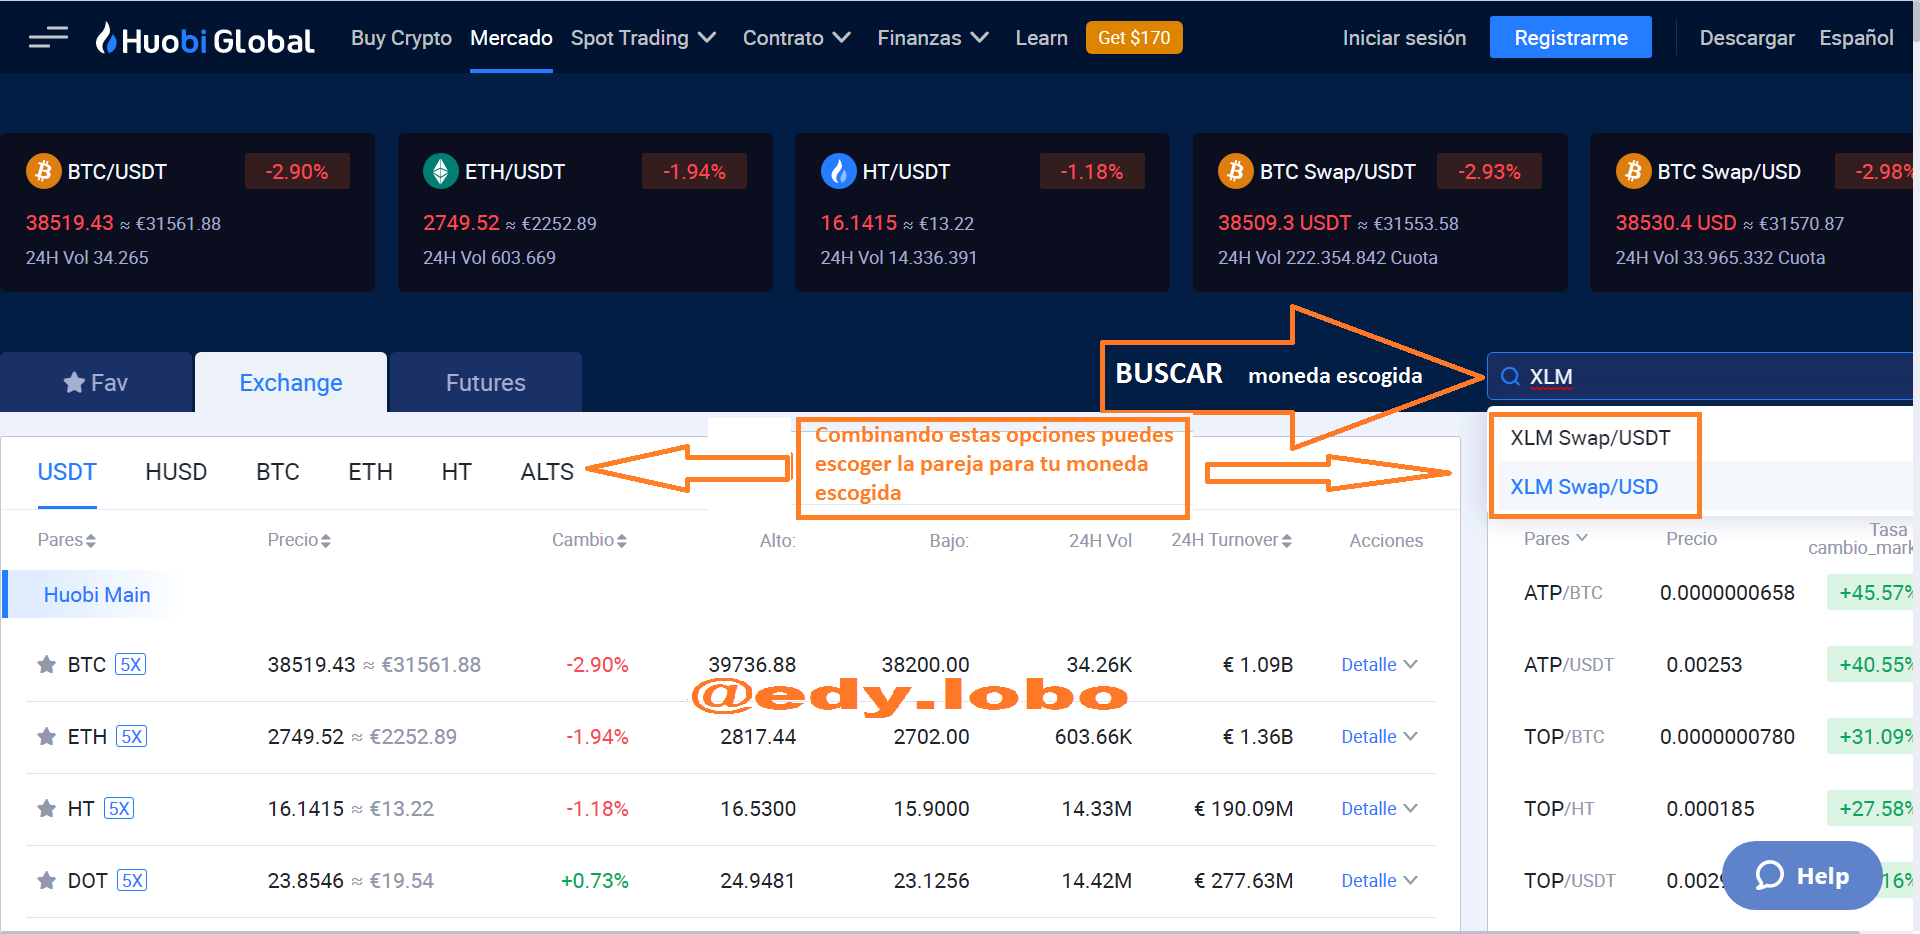
Task: Choose XLM Swap/USDT search suggestion
Action: click(1590, 438)
